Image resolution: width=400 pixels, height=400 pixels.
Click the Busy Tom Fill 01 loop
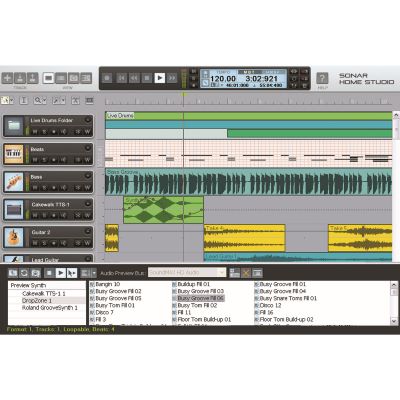coord(115,305)
